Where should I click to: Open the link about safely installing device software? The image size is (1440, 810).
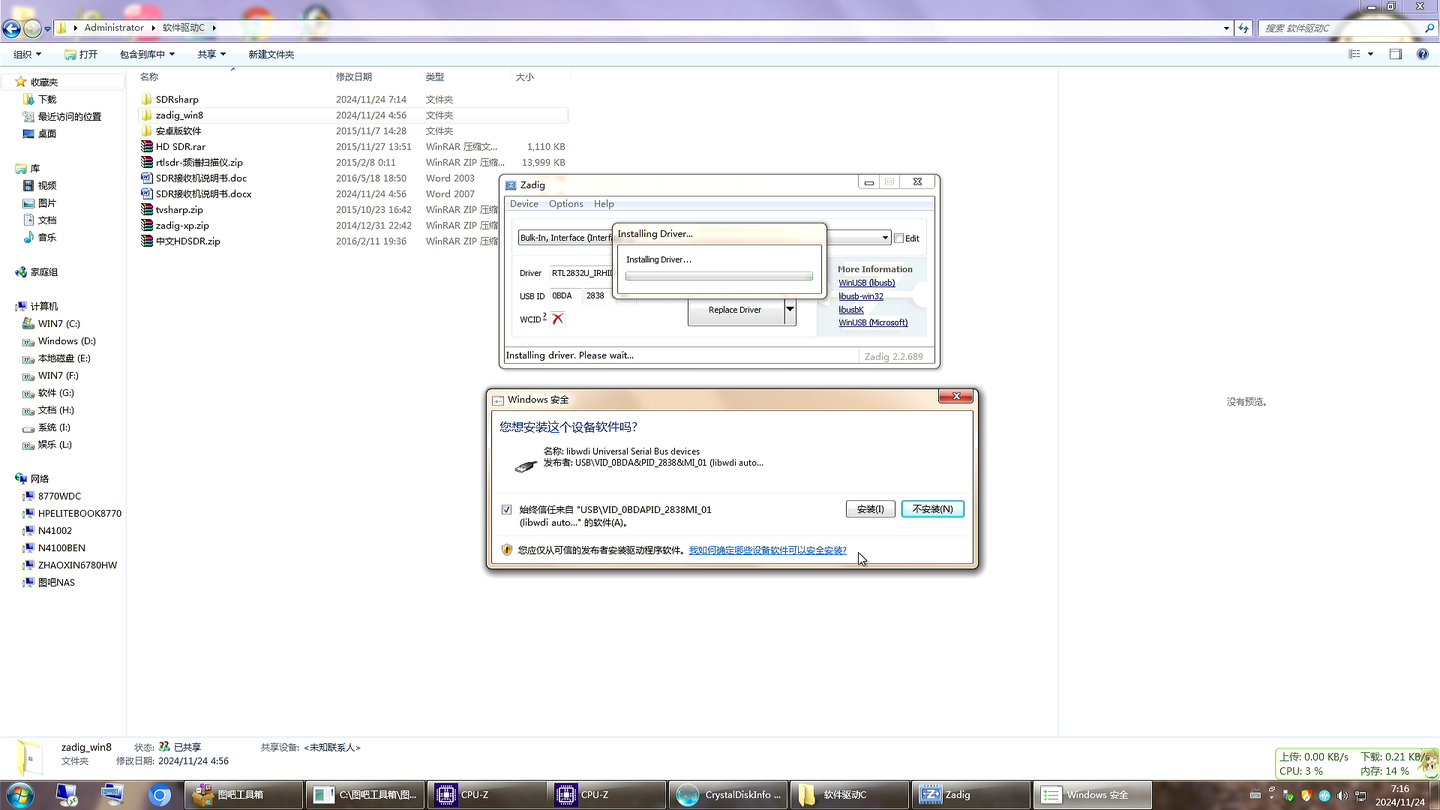click(768, 550)
